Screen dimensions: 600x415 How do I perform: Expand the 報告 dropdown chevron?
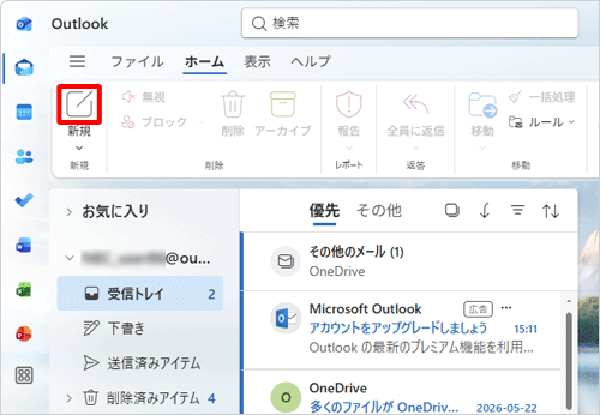pos(349,148)
